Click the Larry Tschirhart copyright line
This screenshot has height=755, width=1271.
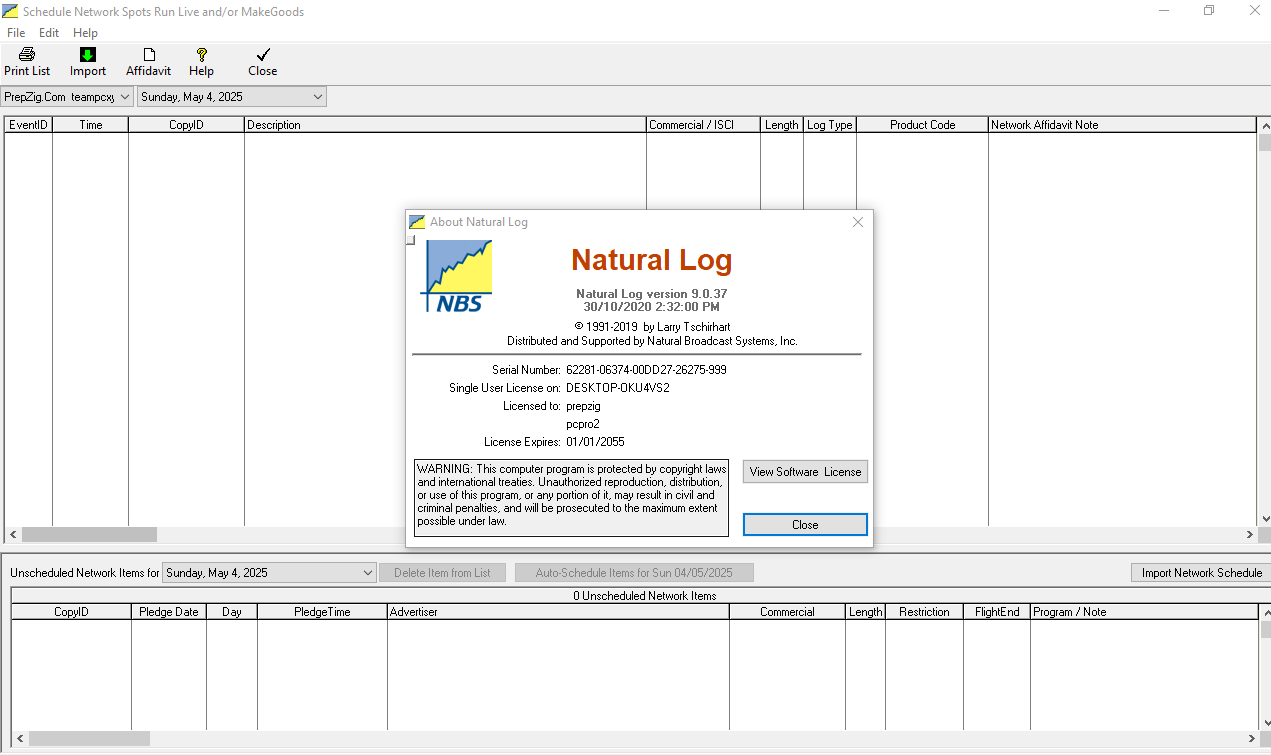[652, 327]
